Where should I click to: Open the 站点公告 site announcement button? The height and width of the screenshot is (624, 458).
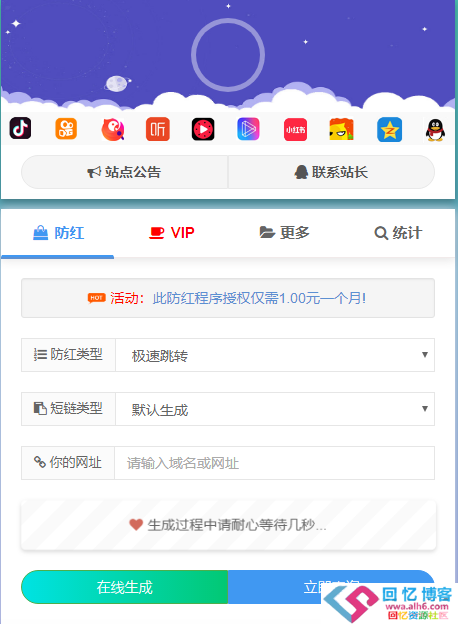125,172
